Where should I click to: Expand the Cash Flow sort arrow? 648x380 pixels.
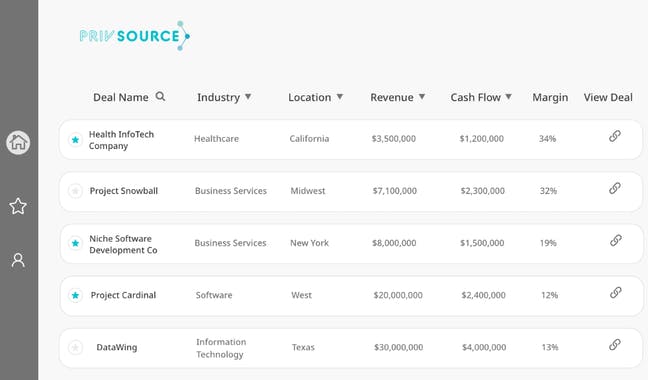[509, 97]
